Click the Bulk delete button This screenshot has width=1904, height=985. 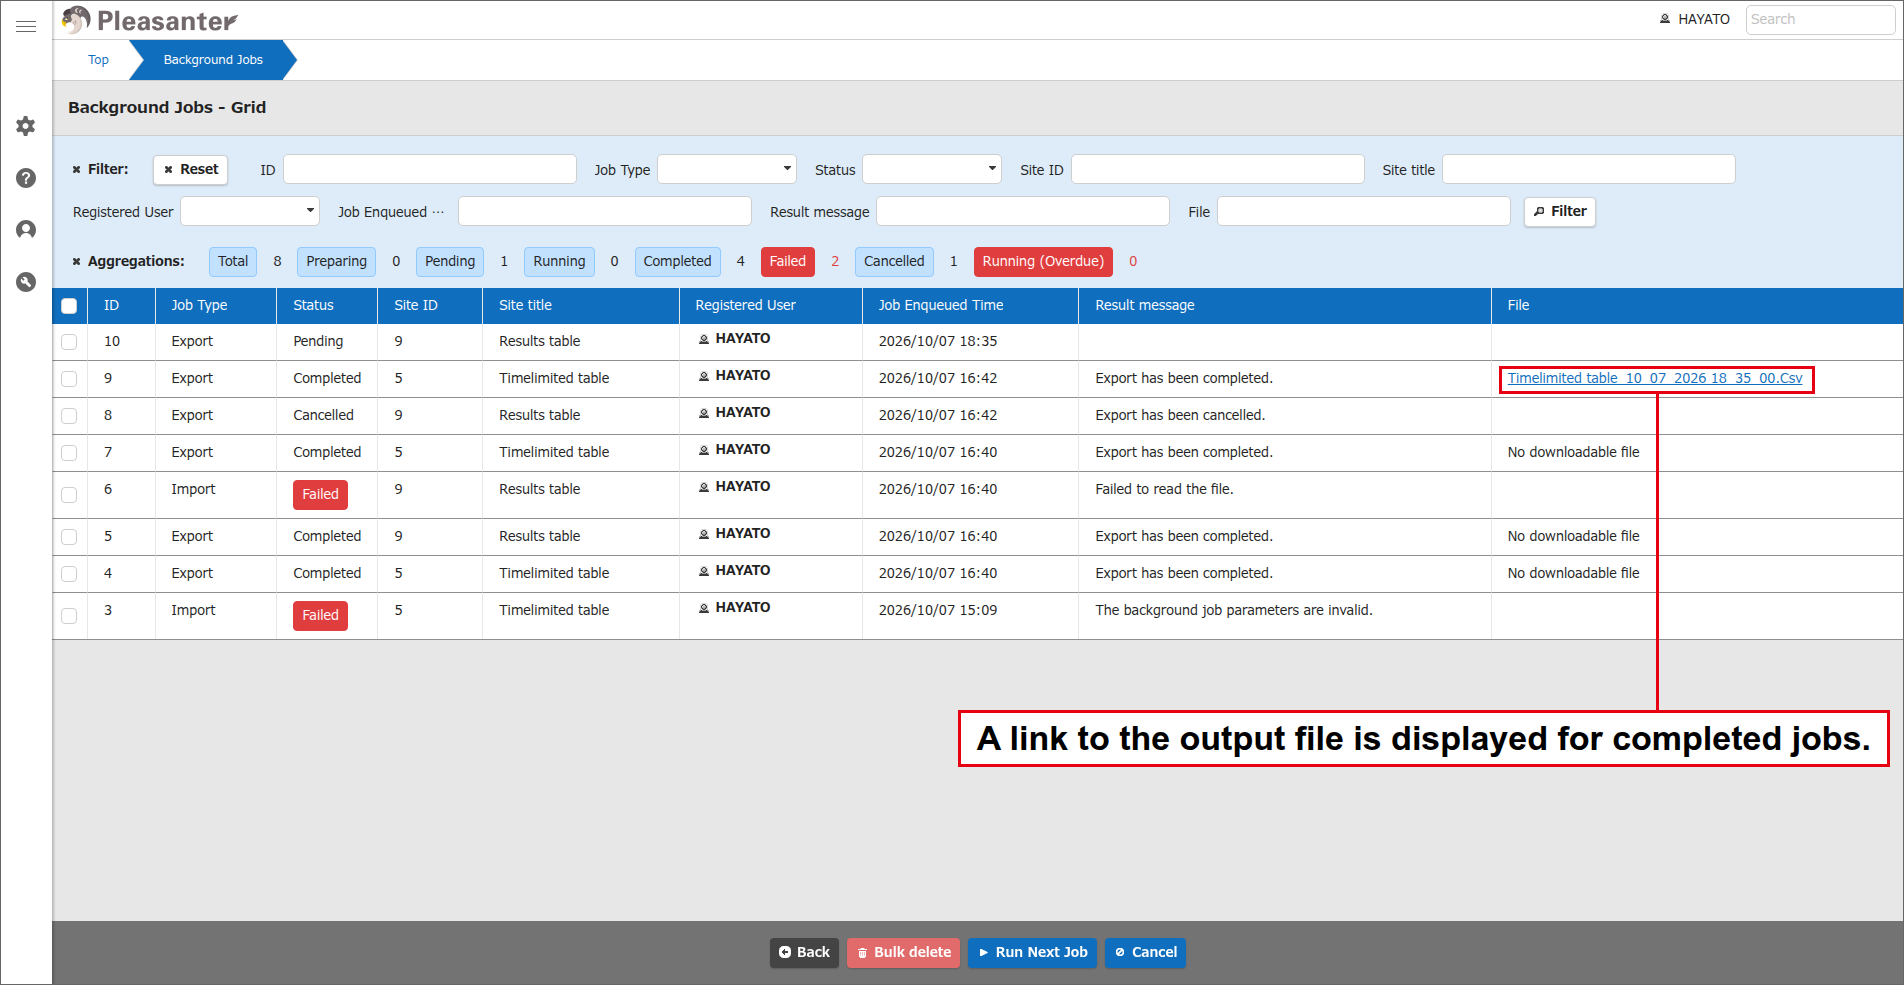[904, 952]
